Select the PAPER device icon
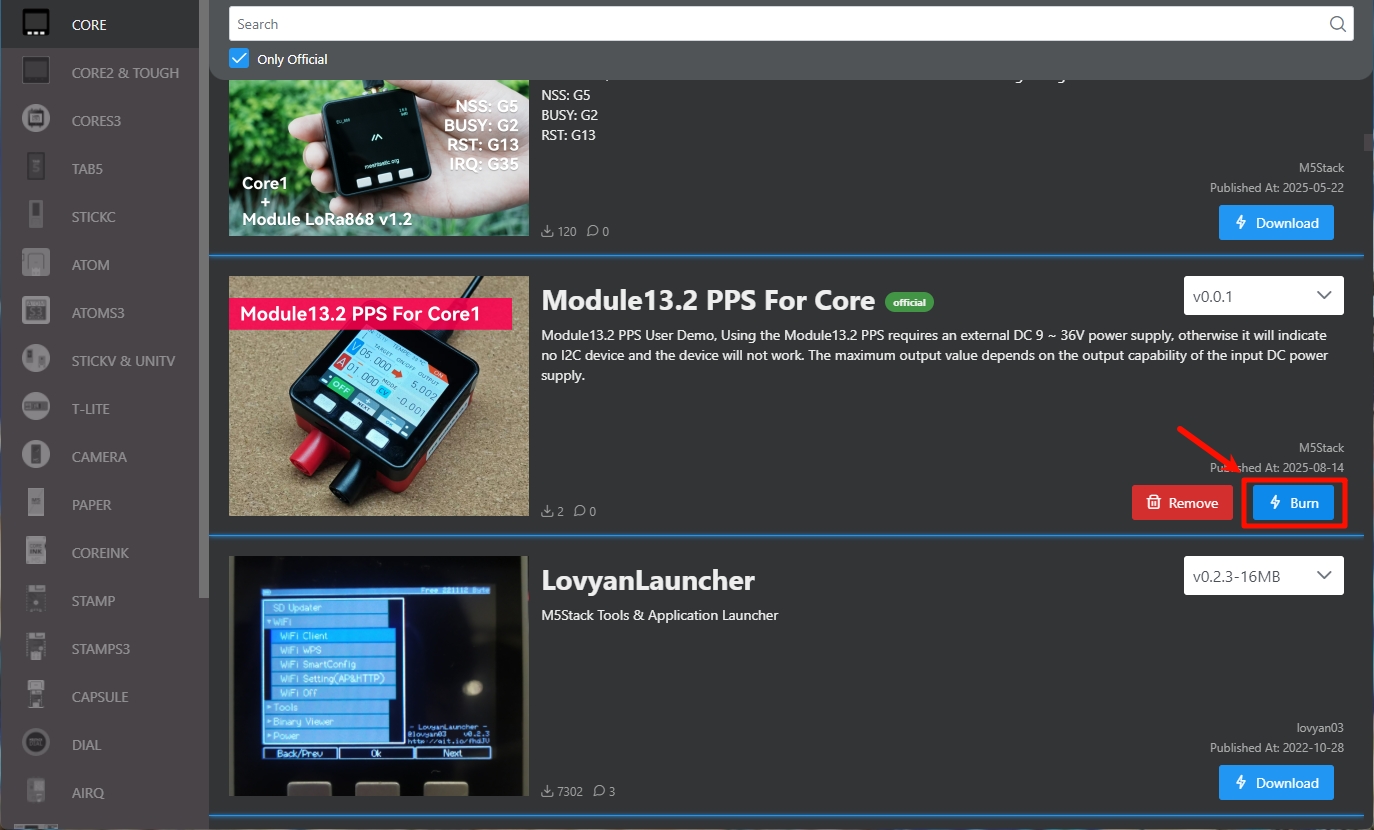This screenshot has width=1374, height=830. click(x=36, y=504)
